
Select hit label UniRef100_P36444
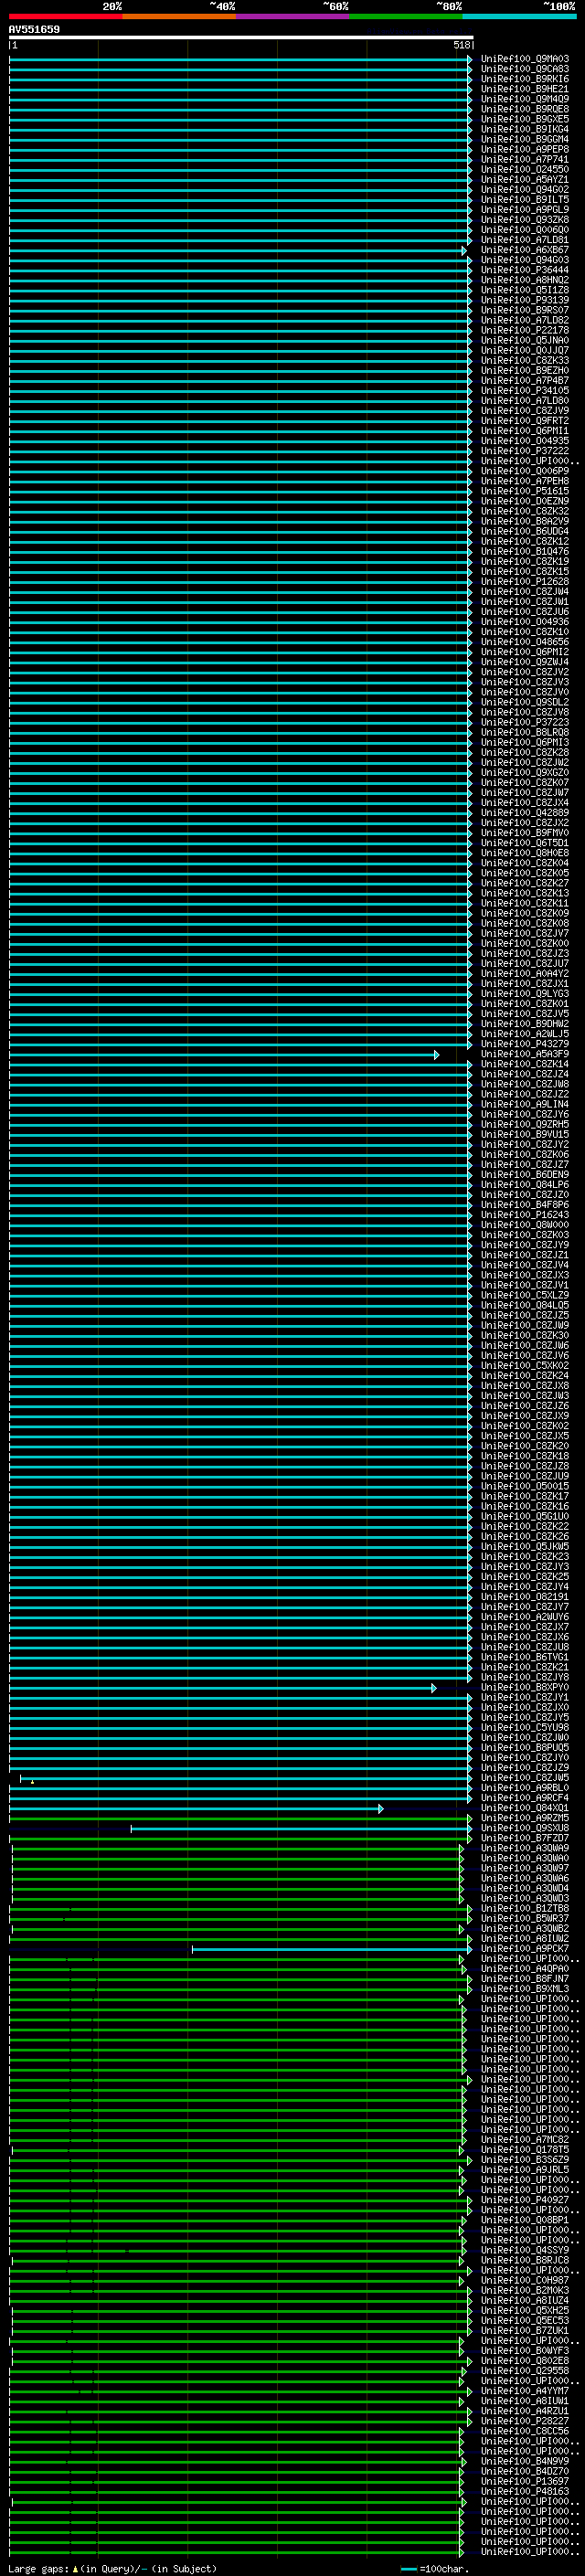click(525, 270)
